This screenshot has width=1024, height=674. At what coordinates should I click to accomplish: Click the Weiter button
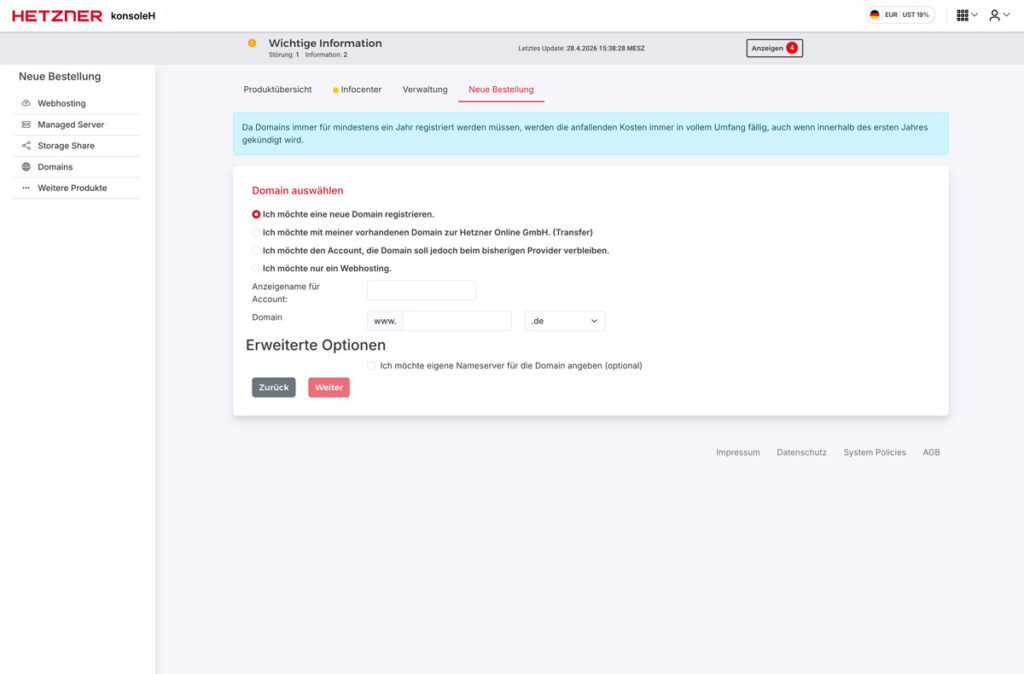point(328,387)
